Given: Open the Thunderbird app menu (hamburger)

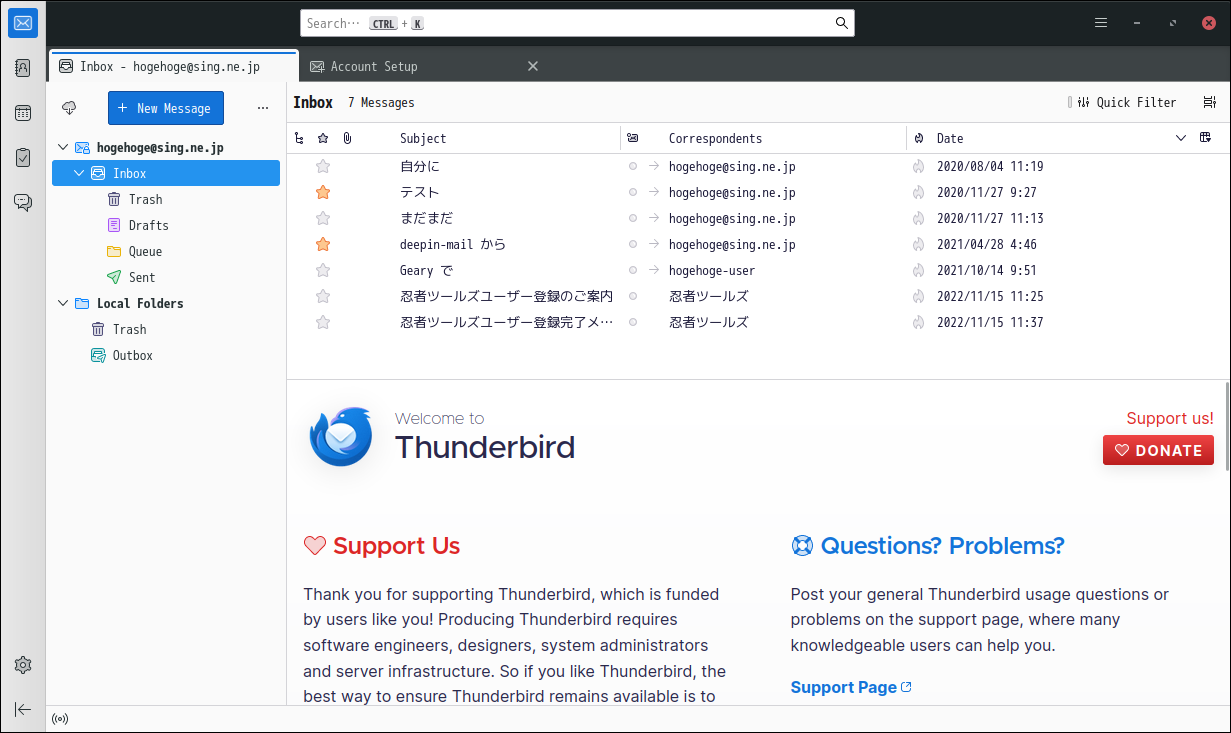Looking at the screenshot, I should pyautogui.click(x=1101, y=23).
